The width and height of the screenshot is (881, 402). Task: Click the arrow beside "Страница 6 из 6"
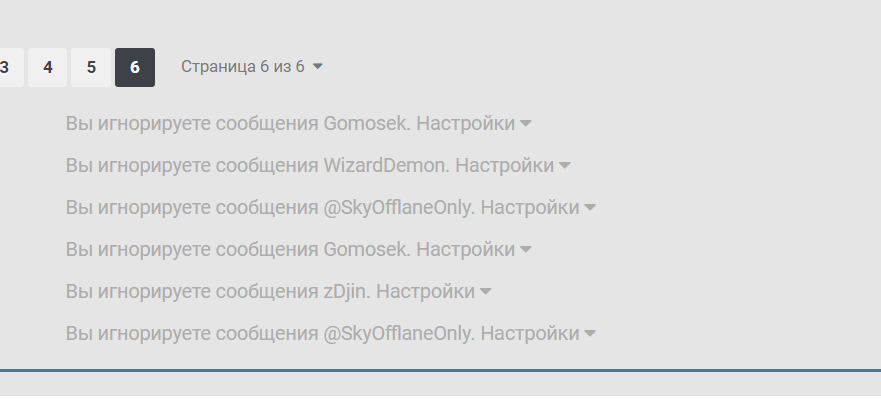tap(317, 66)
